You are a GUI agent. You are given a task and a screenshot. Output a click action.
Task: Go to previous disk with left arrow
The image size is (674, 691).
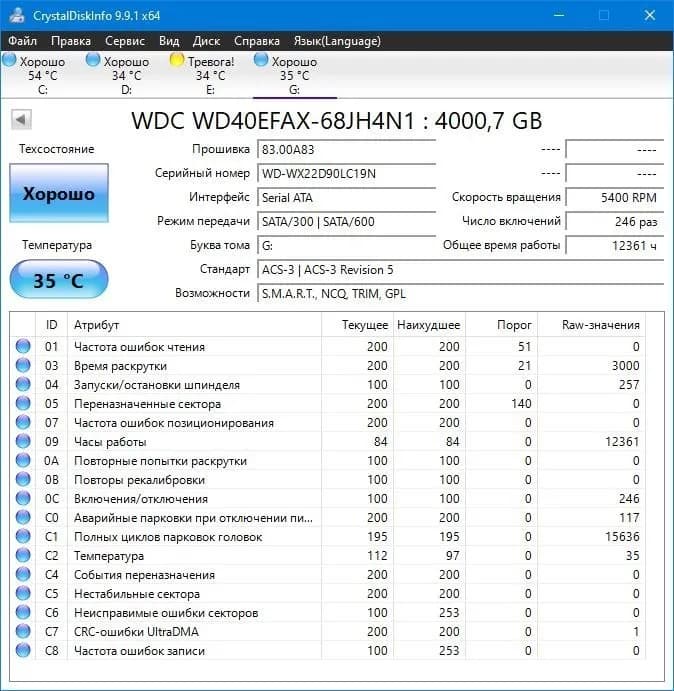(x=21, y=119)
